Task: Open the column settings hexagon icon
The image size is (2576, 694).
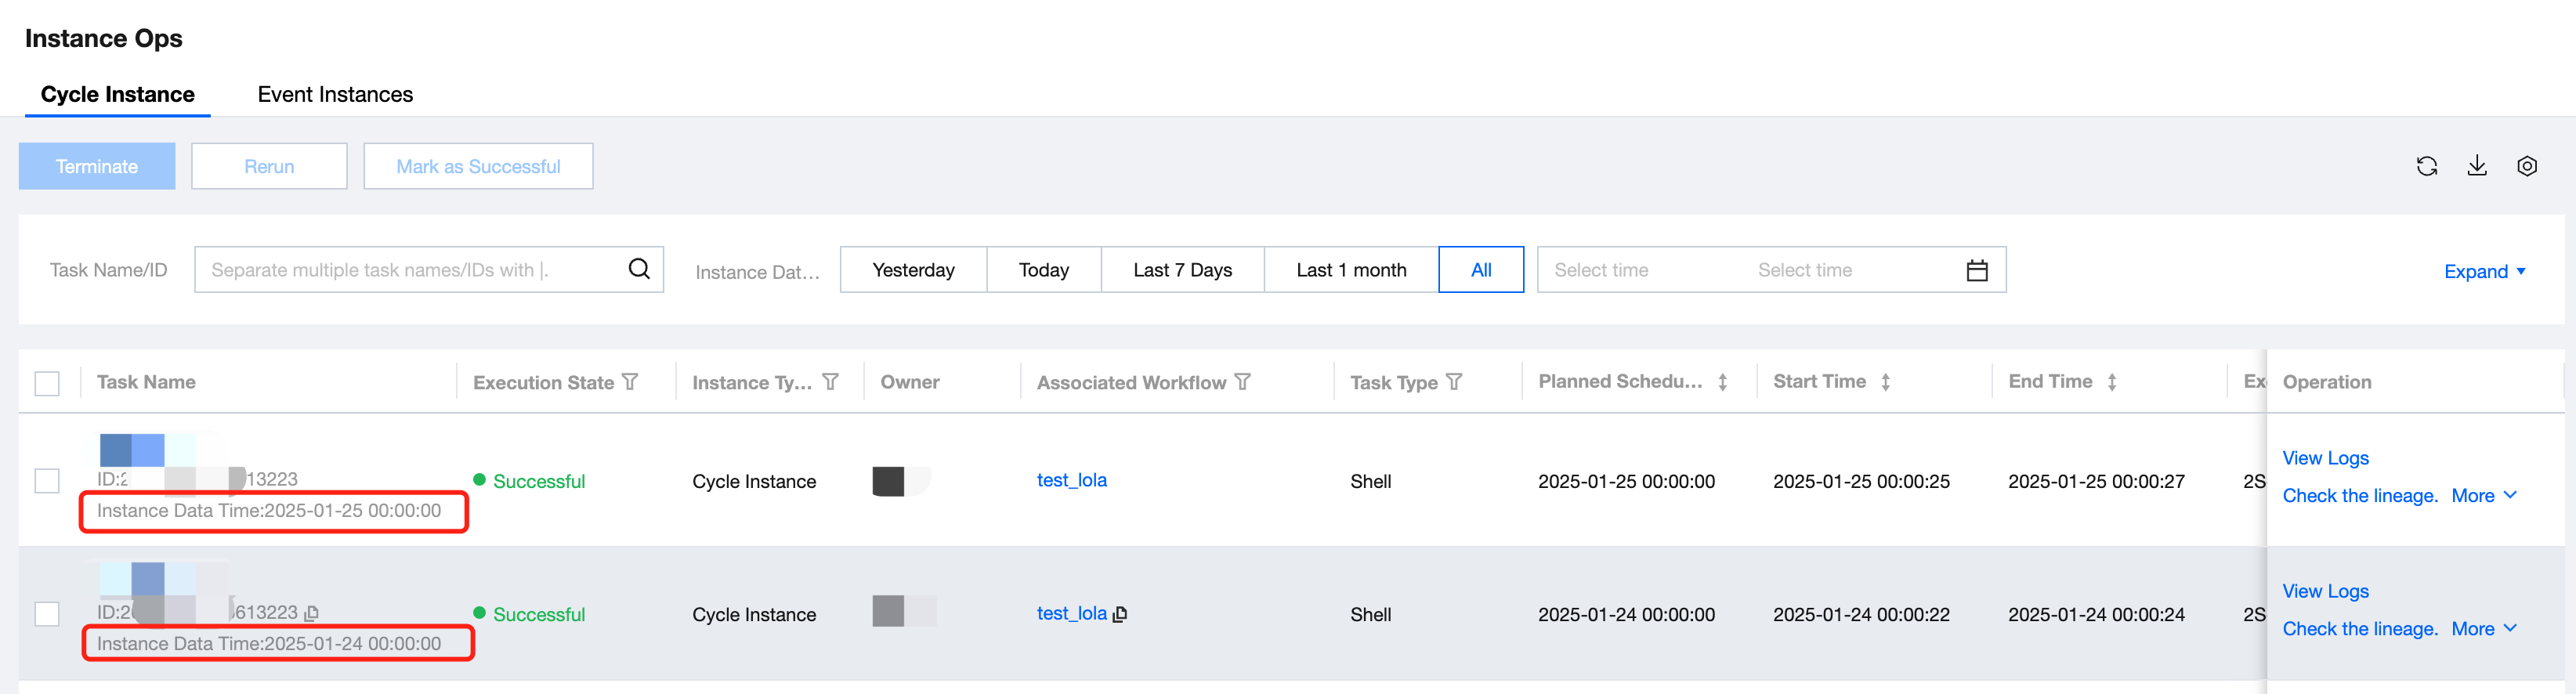Action: 2526,166
